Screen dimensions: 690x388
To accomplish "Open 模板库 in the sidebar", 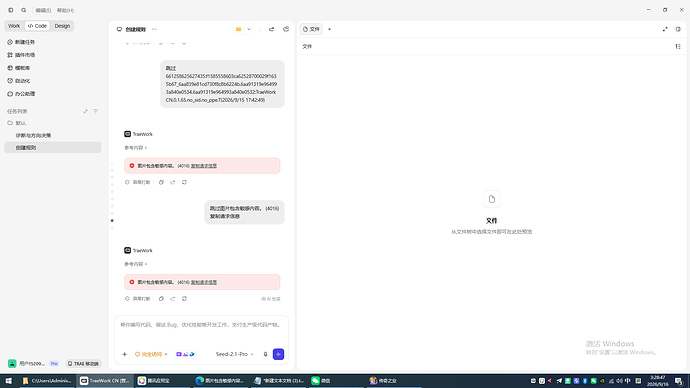I will point(19,68).
